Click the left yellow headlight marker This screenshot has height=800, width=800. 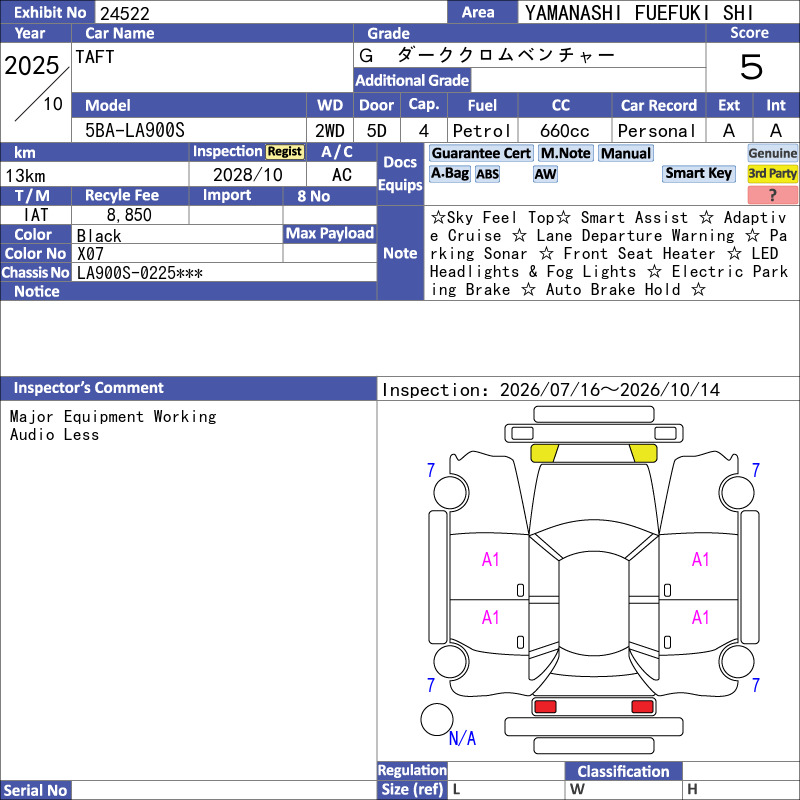tap(544, 453)
